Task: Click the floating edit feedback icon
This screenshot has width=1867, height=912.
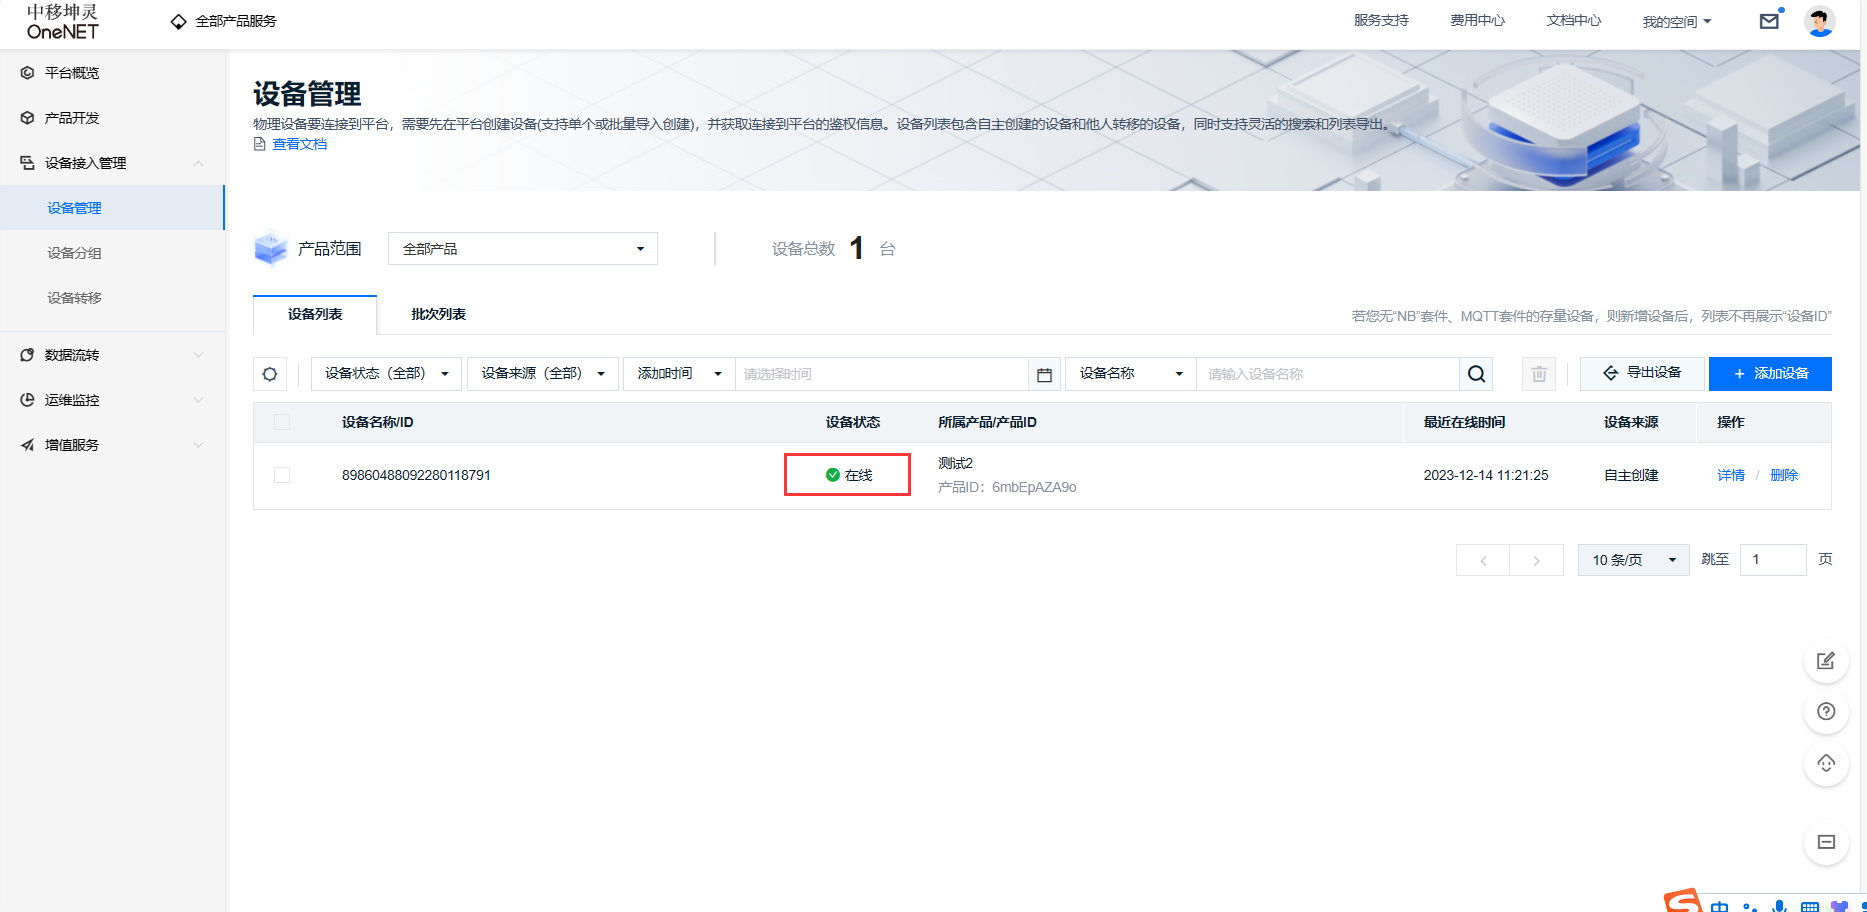Action: pyautogui.click(x=1825, y=660)
